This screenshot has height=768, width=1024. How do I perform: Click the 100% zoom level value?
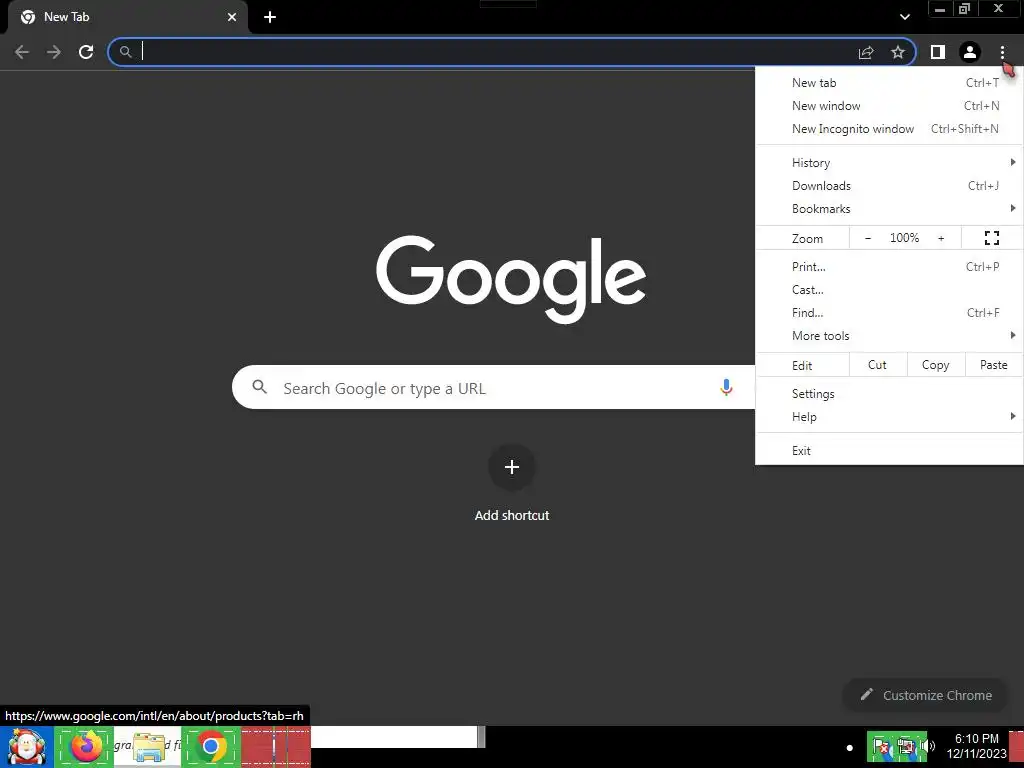tap(904, 238)
